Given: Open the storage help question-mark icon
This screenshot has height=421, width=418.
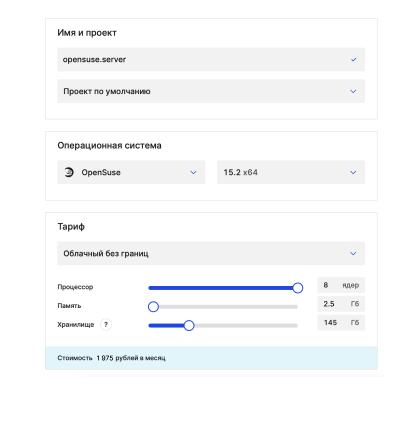Looking at the screenshot, I should [106, 324].
